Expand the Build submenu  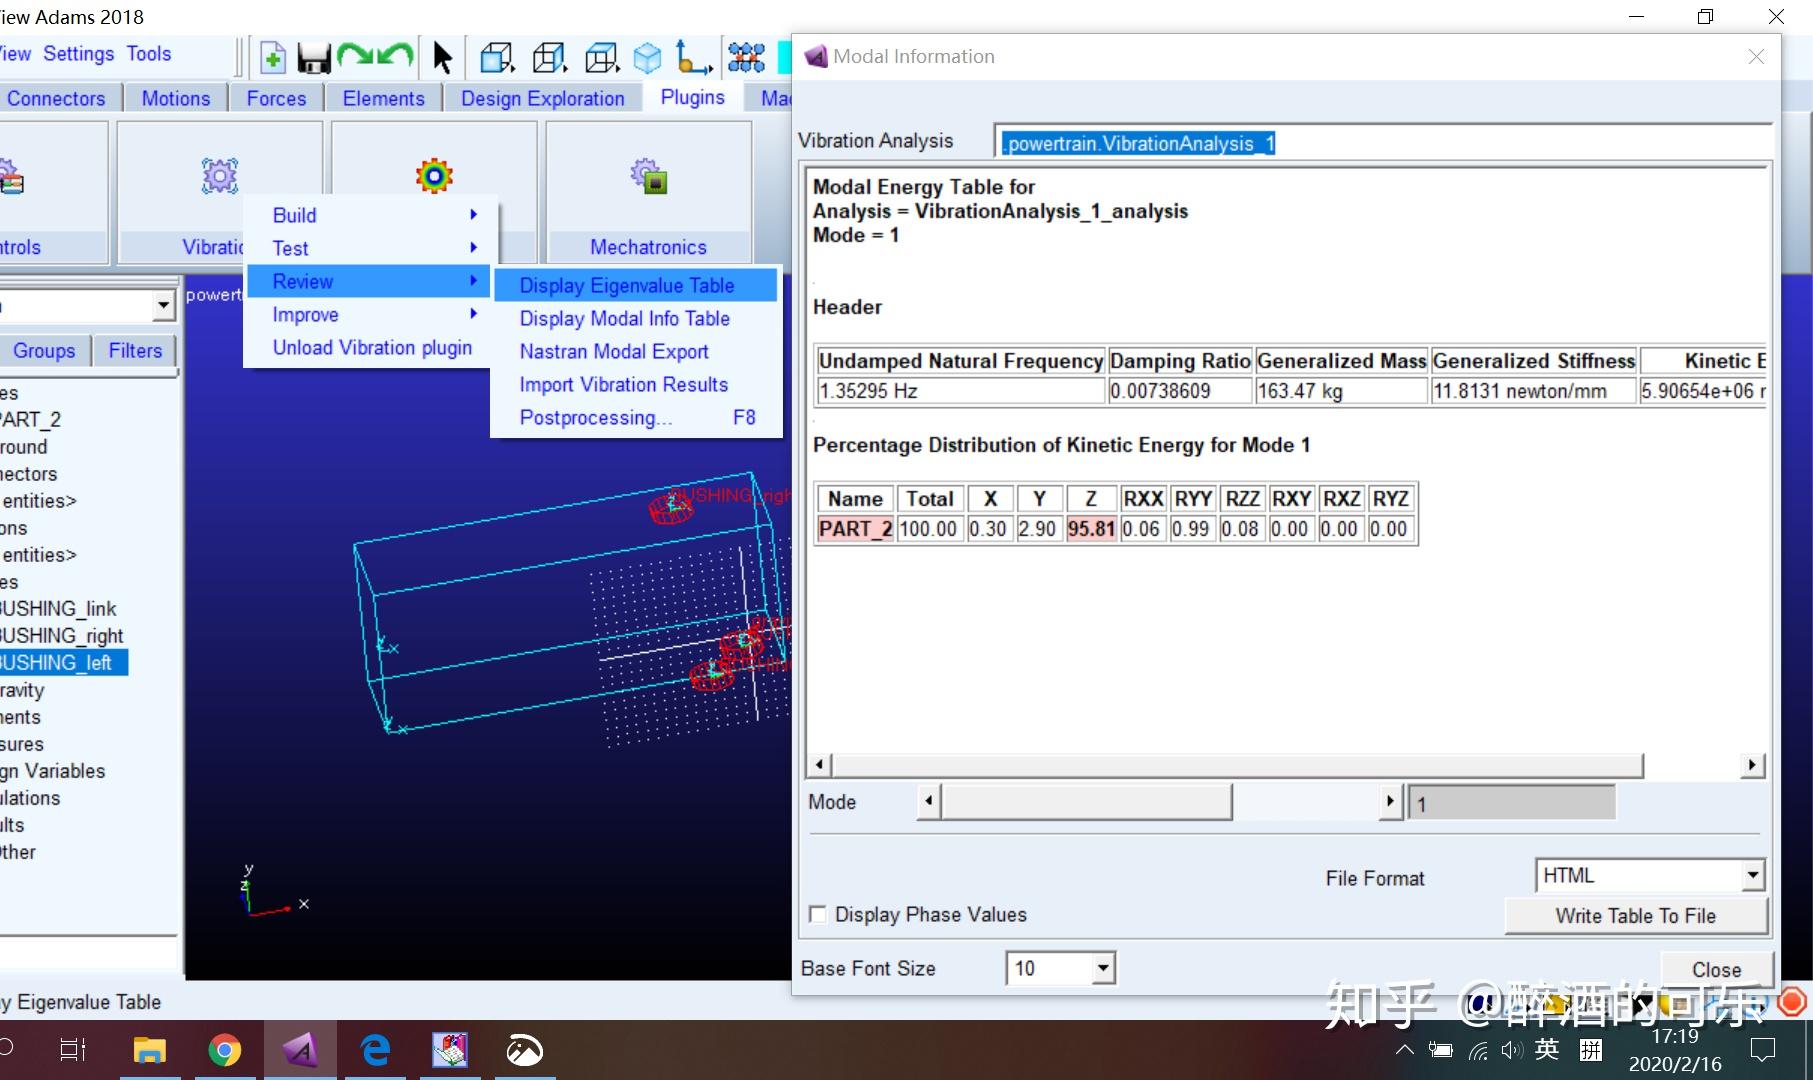pos(370,215)
